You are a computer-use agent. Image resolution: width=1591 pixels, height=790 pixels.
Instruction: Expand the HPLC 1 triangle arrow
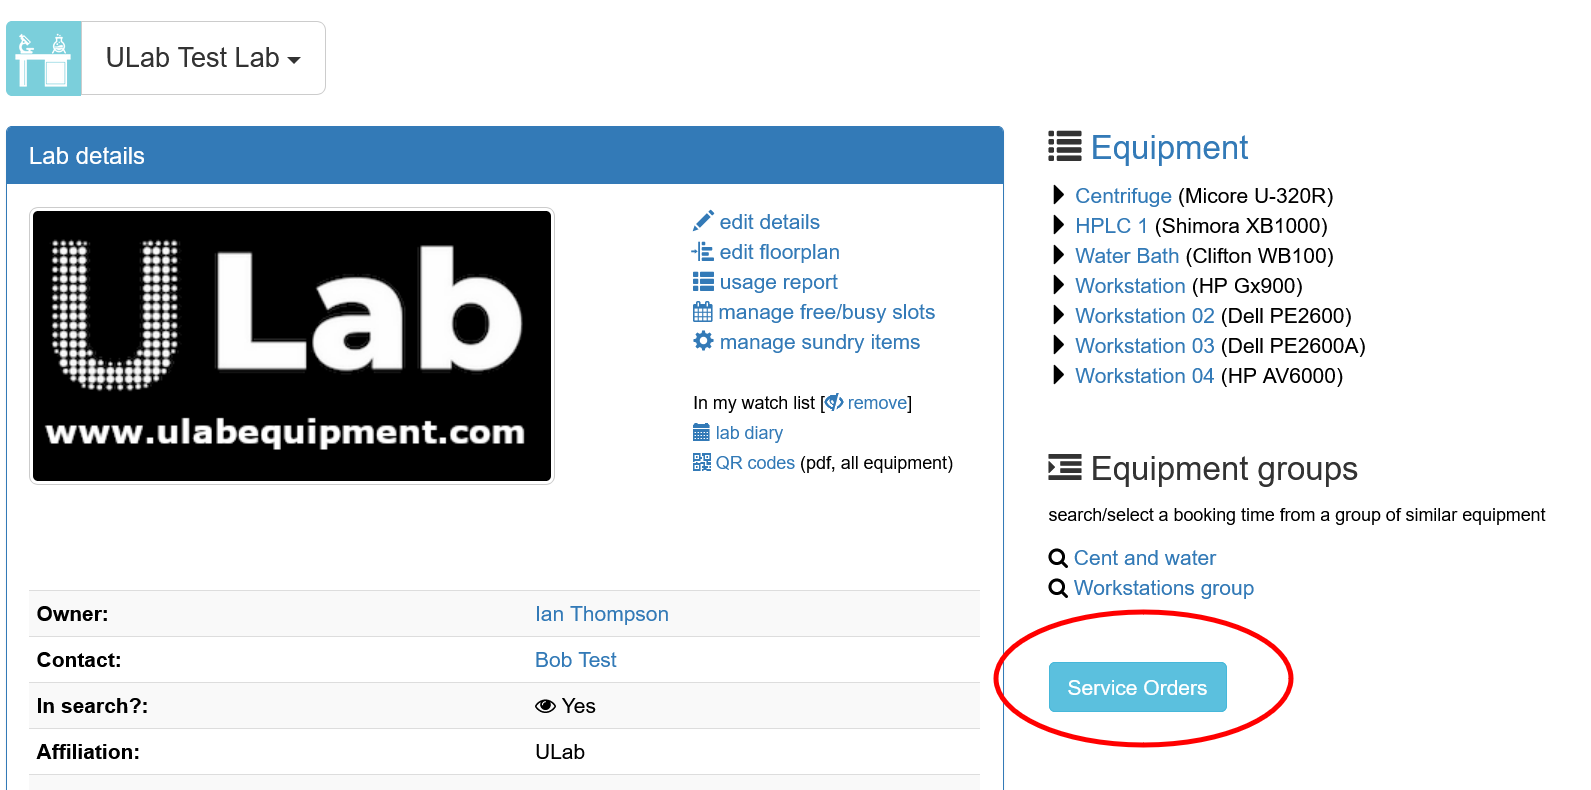pyautogui.click(x=1058, y=226)
